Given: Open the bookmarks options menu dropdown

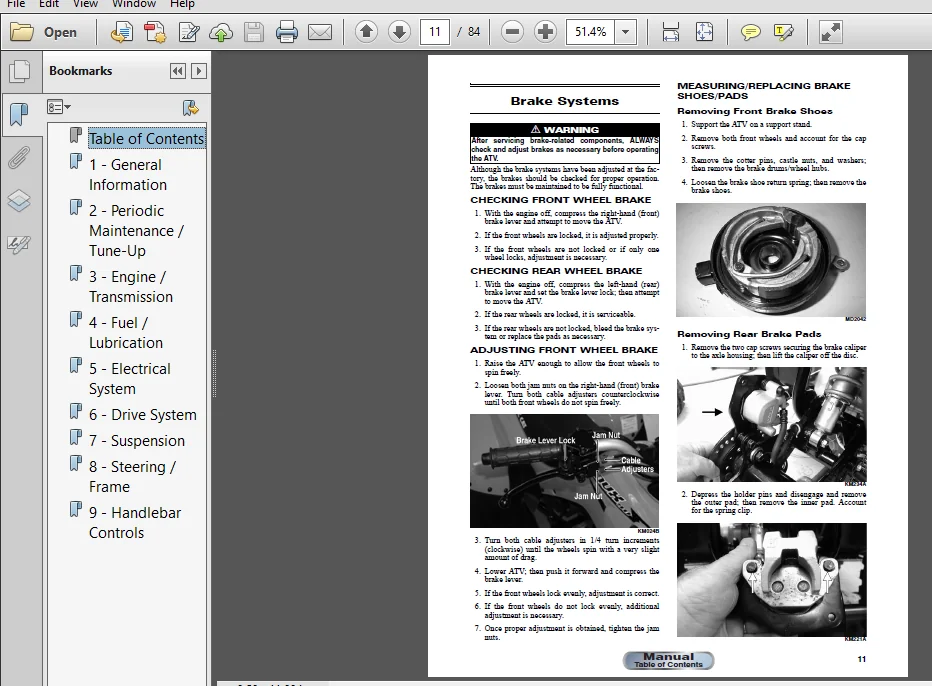Looking at the screenshot, I should [x=59, y=107].
